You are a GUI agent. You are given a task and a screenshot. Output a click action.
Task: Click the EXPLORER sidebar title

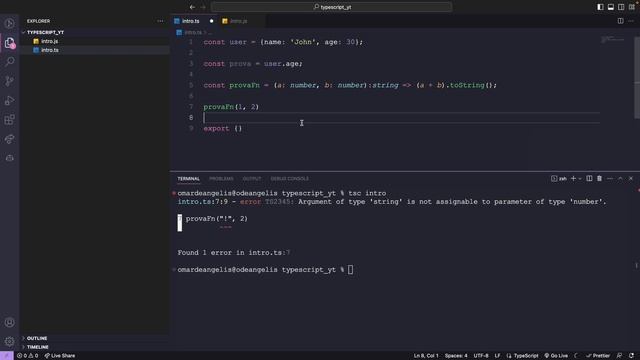click(x=38, y=21)
